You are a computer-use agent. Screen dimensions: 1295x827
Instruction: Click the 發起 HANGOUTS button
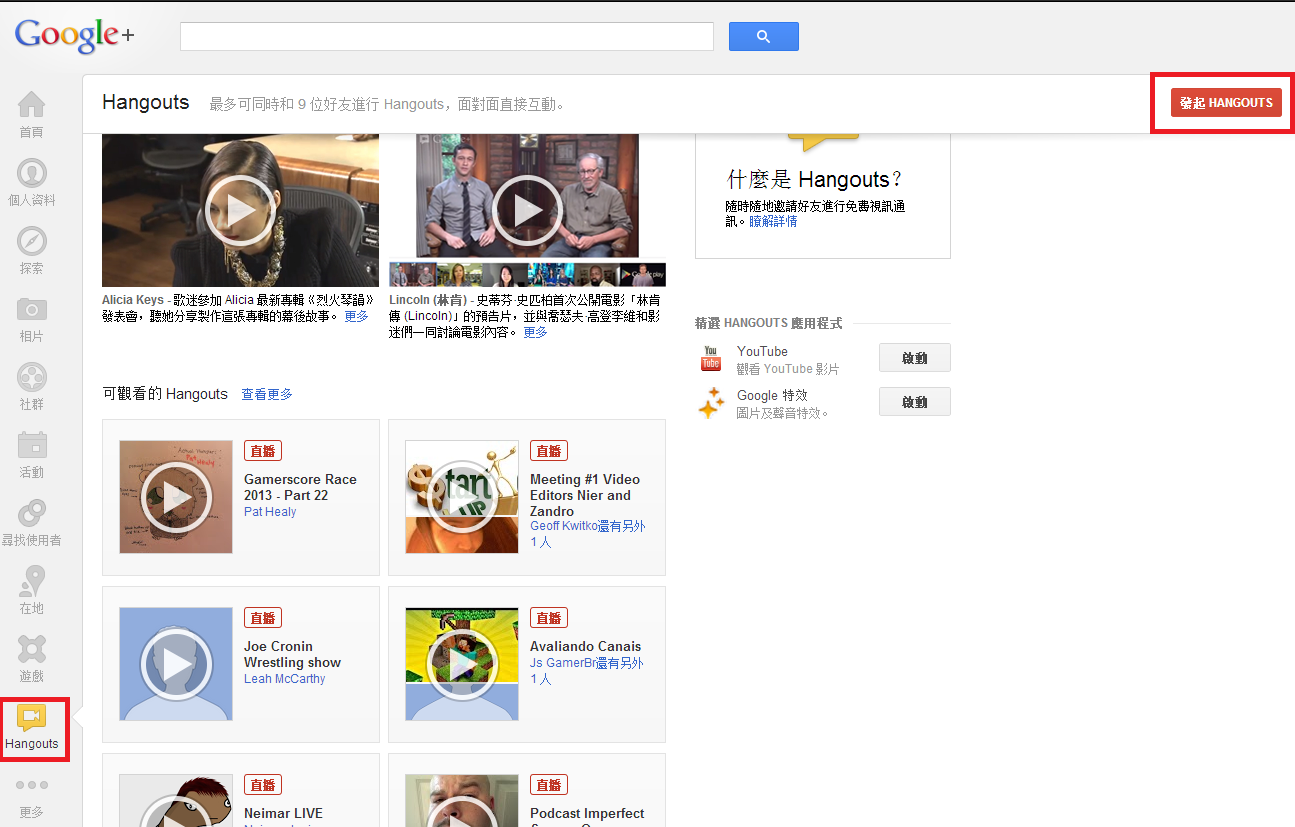click(1226, 102)
